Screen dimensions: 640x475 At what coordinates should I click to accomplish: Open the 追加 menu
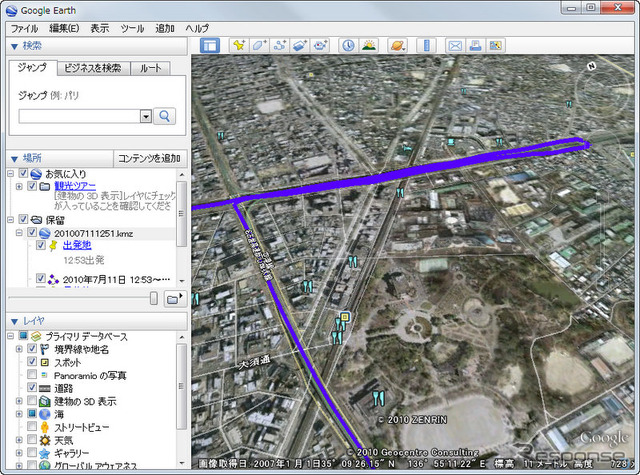(x=165, y=28)
